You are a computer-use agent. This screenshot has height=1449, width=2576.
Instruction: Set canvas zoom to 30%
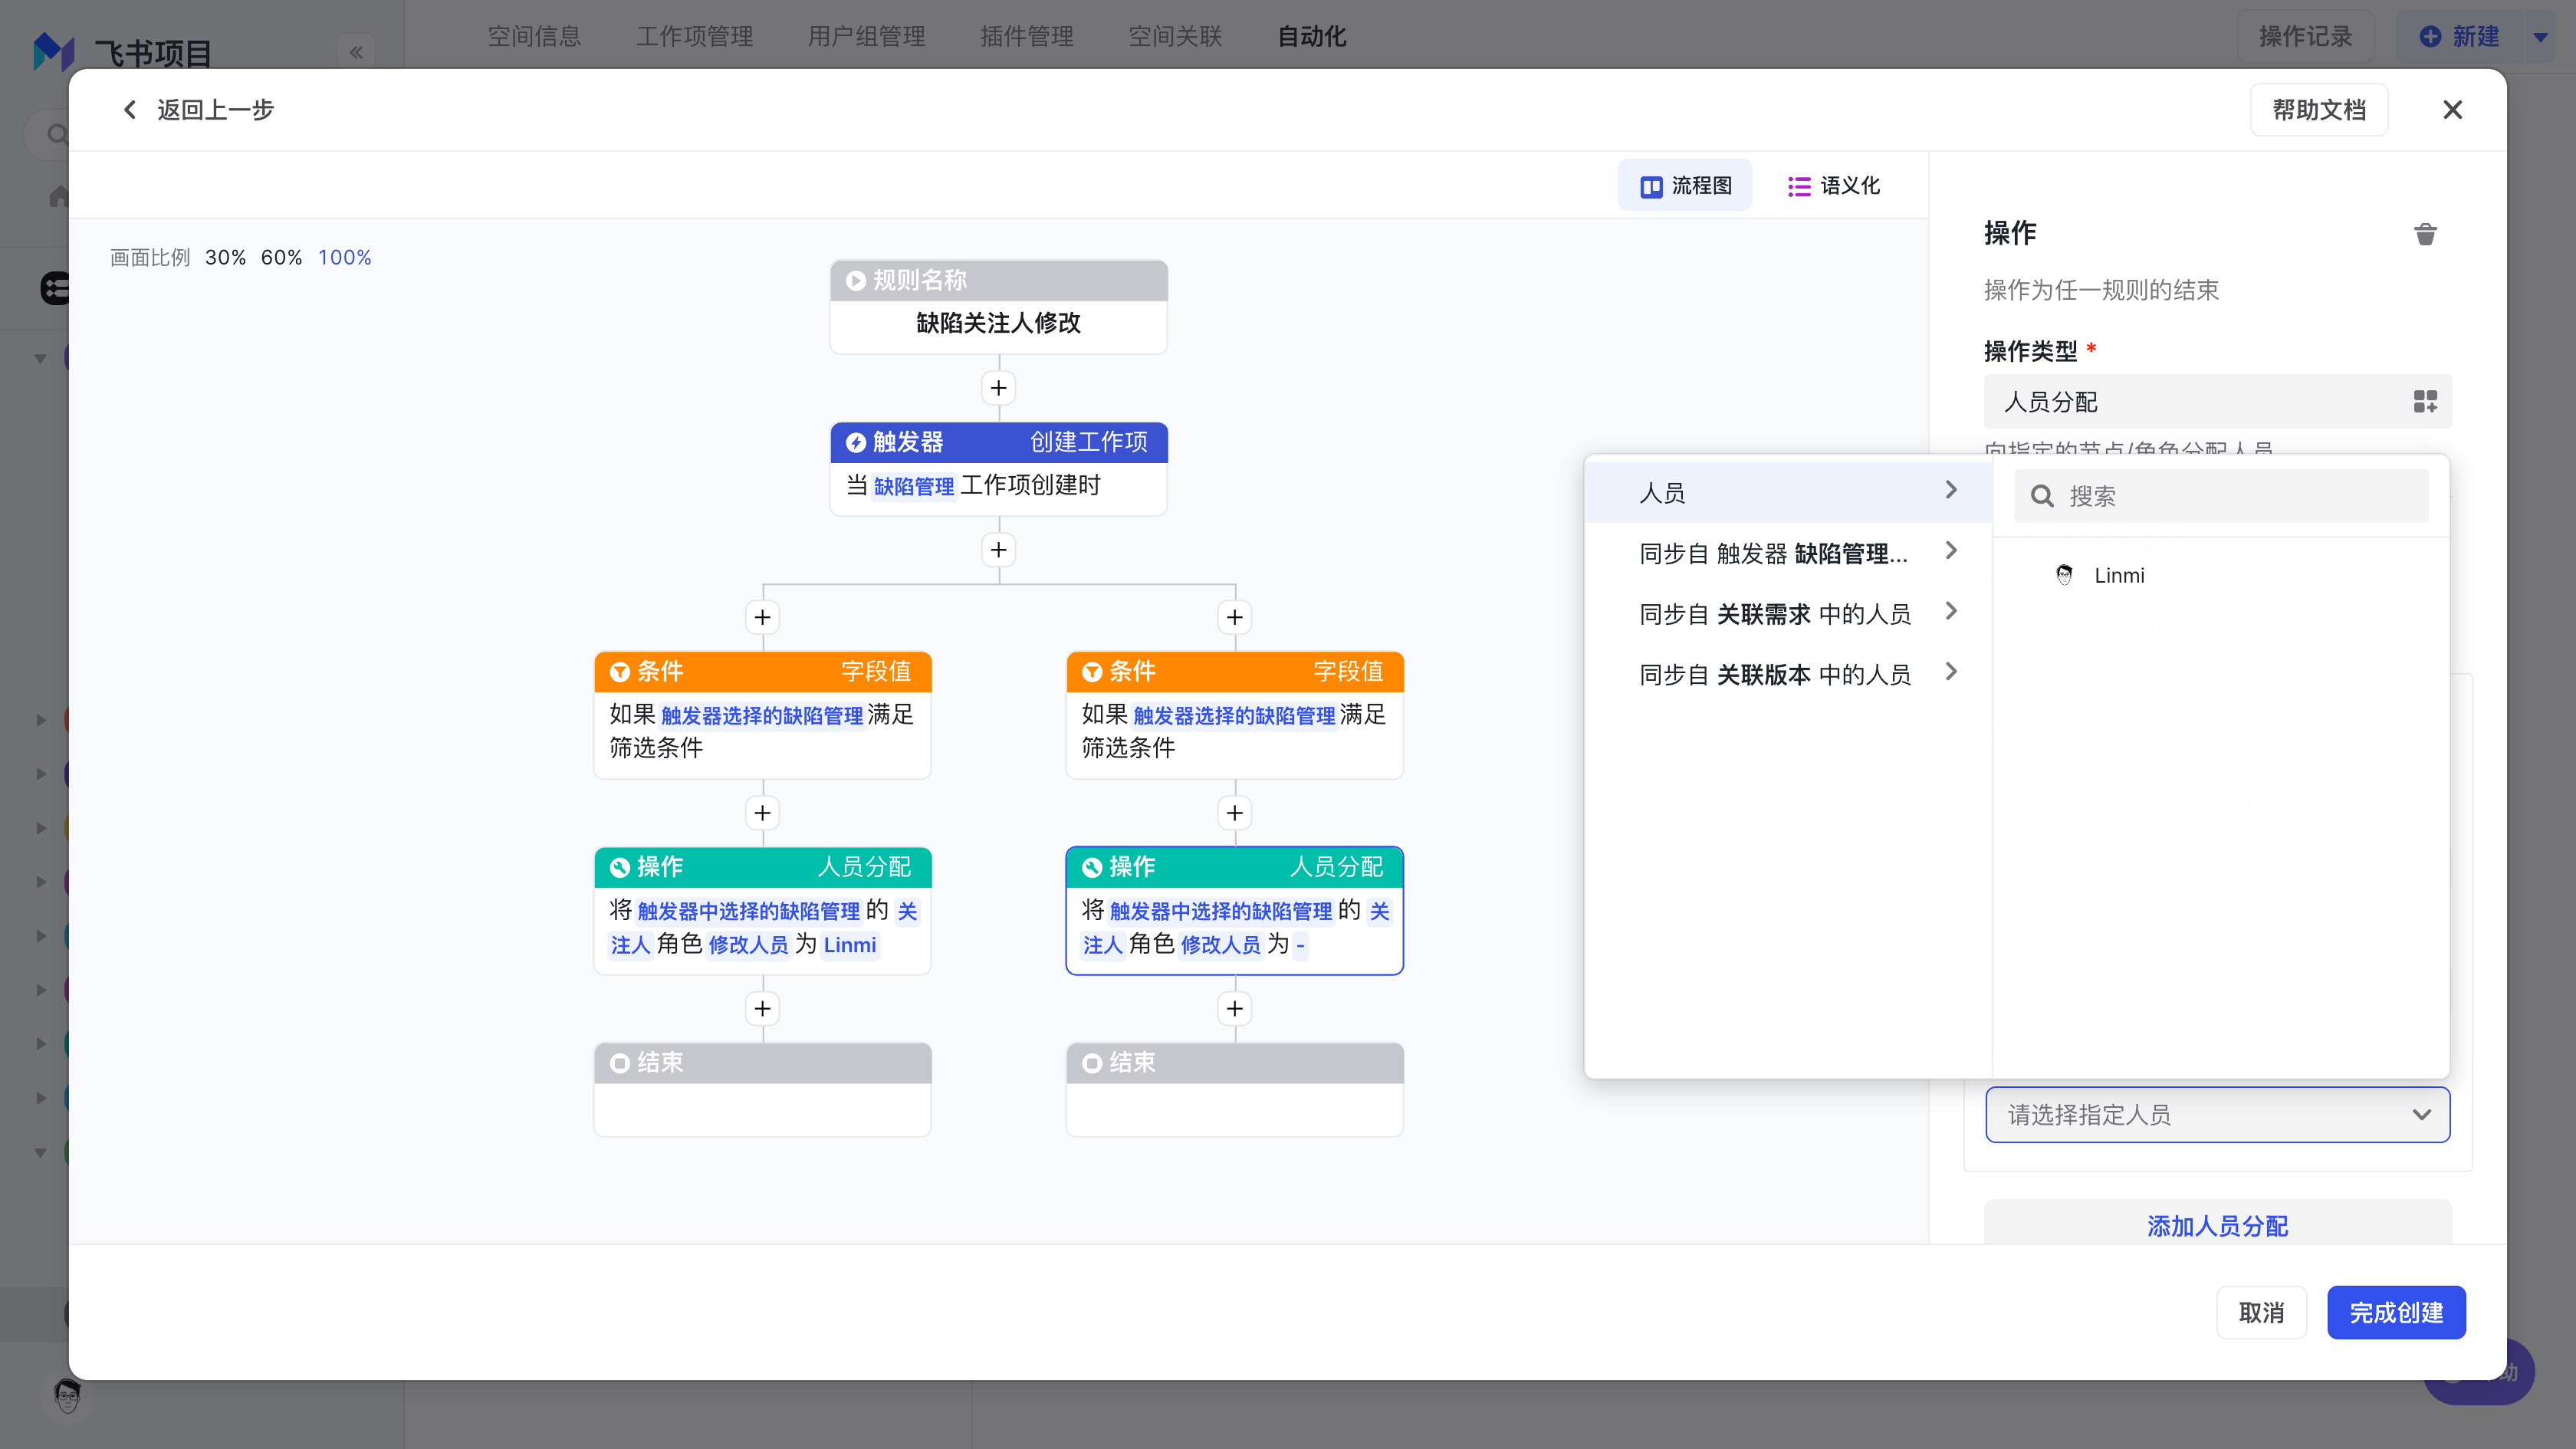coord(225,258)
